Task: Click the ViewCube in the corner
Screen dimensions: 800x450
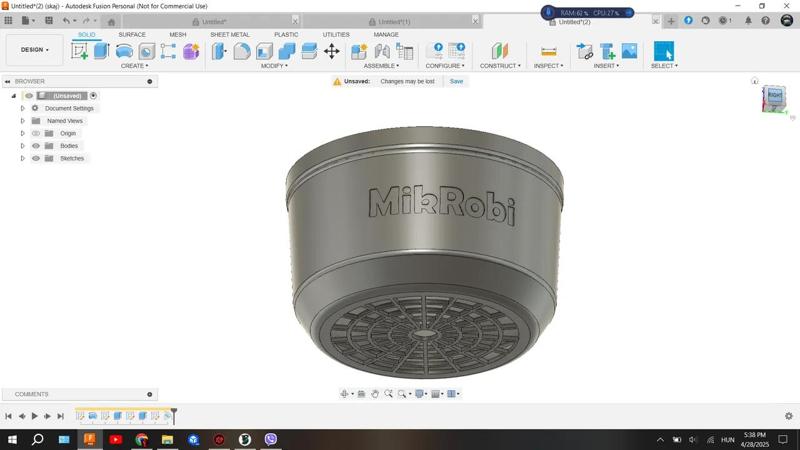Action: point(774,98)
